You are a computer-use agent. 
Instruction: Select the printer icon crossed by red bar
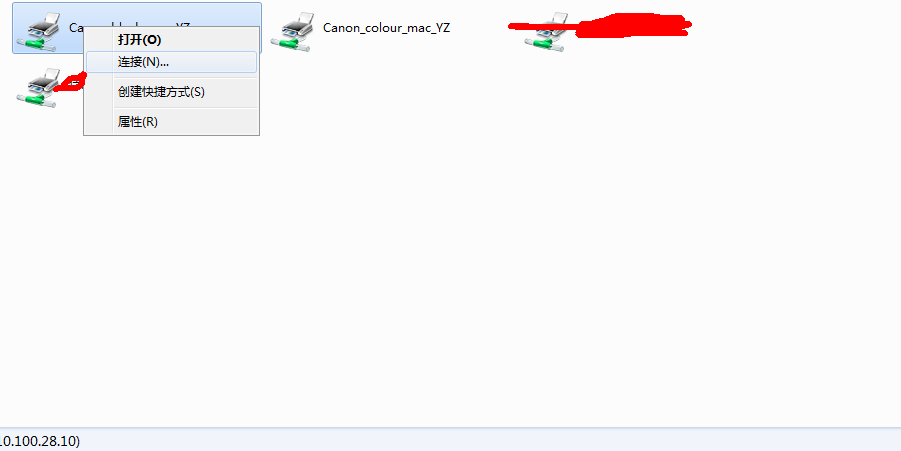(546, 32)
